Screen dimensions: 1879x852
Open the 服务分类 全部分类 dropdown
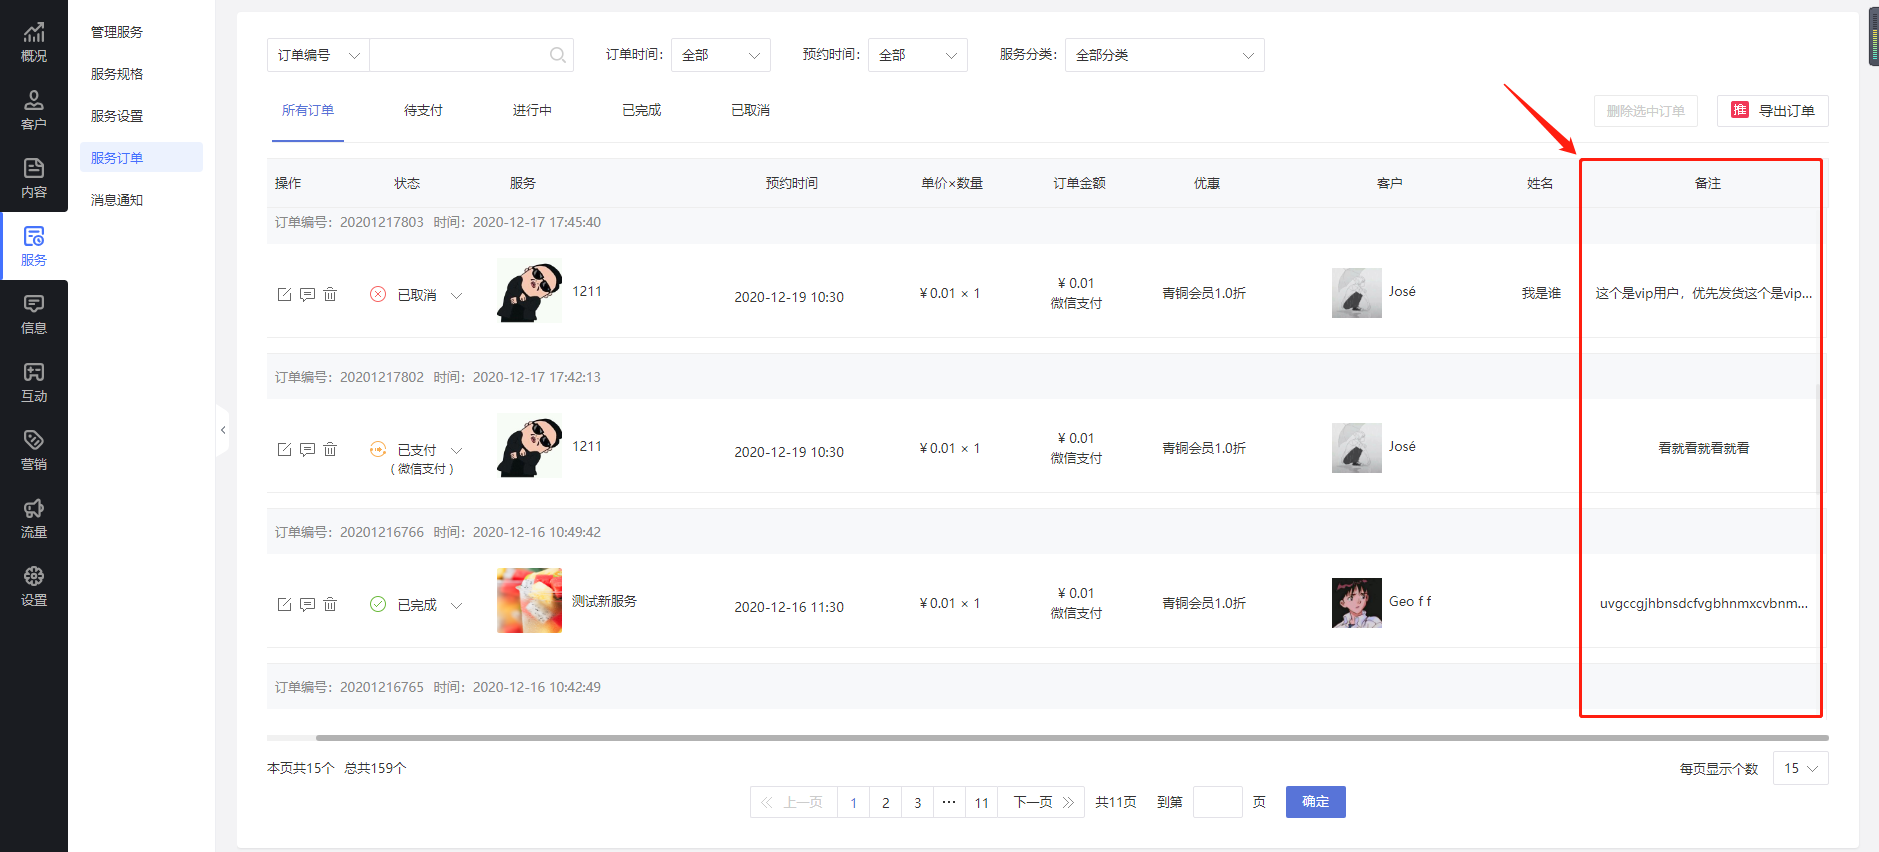click(1165, 55)
